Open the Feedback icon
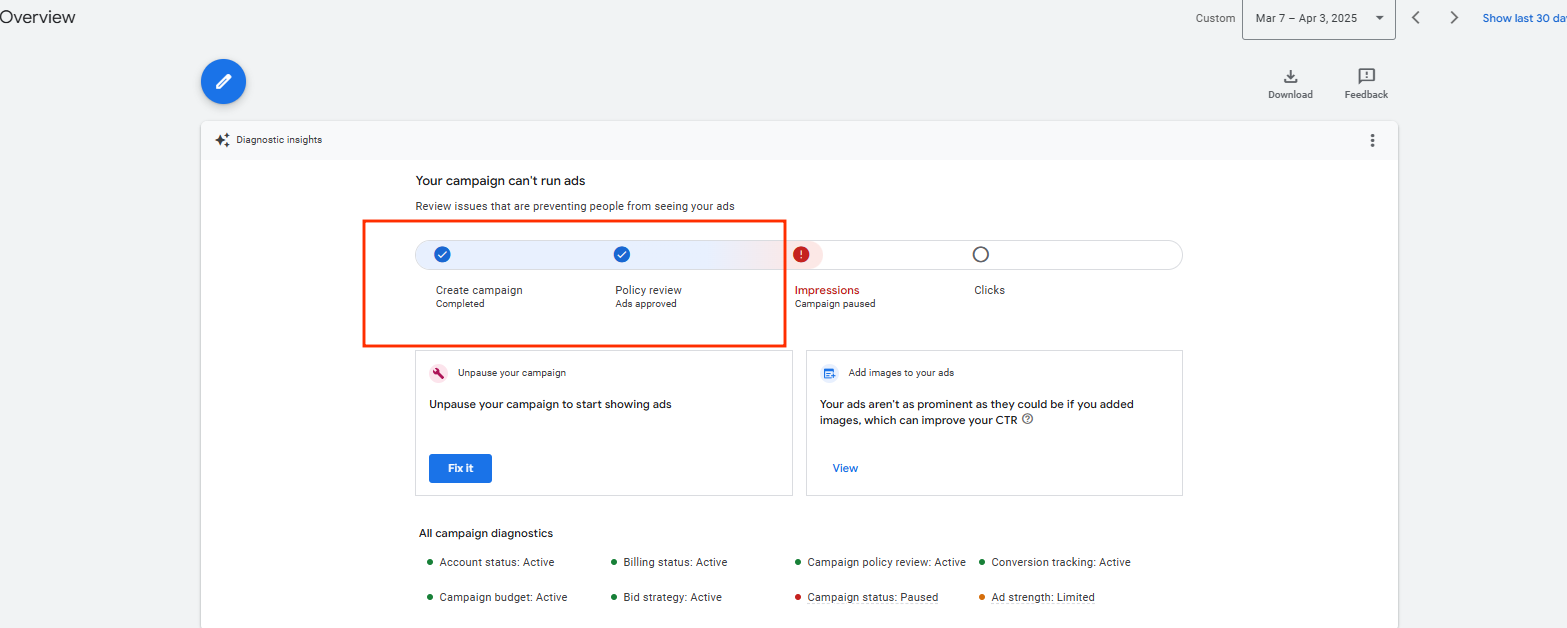 (x=1366, y=77)
